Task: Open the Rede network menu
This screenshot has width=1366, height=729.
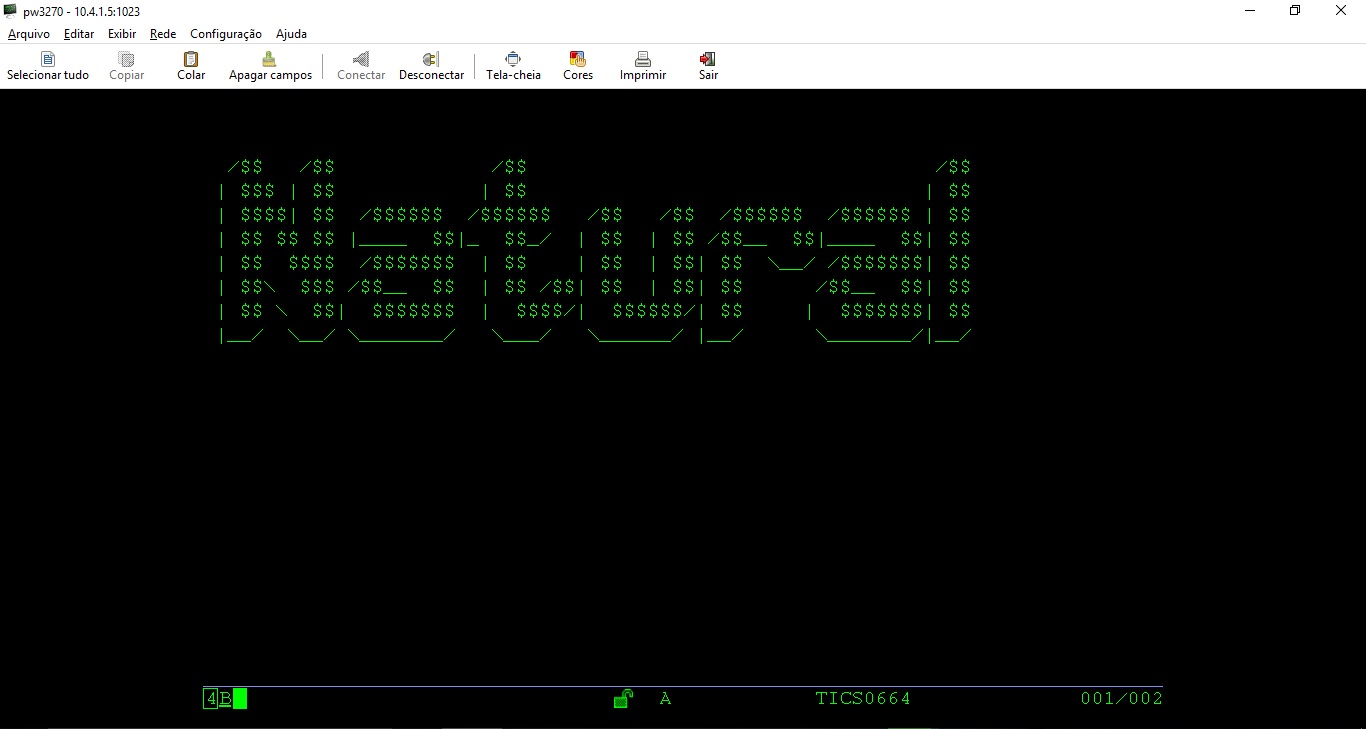Action: coord(162,33)
